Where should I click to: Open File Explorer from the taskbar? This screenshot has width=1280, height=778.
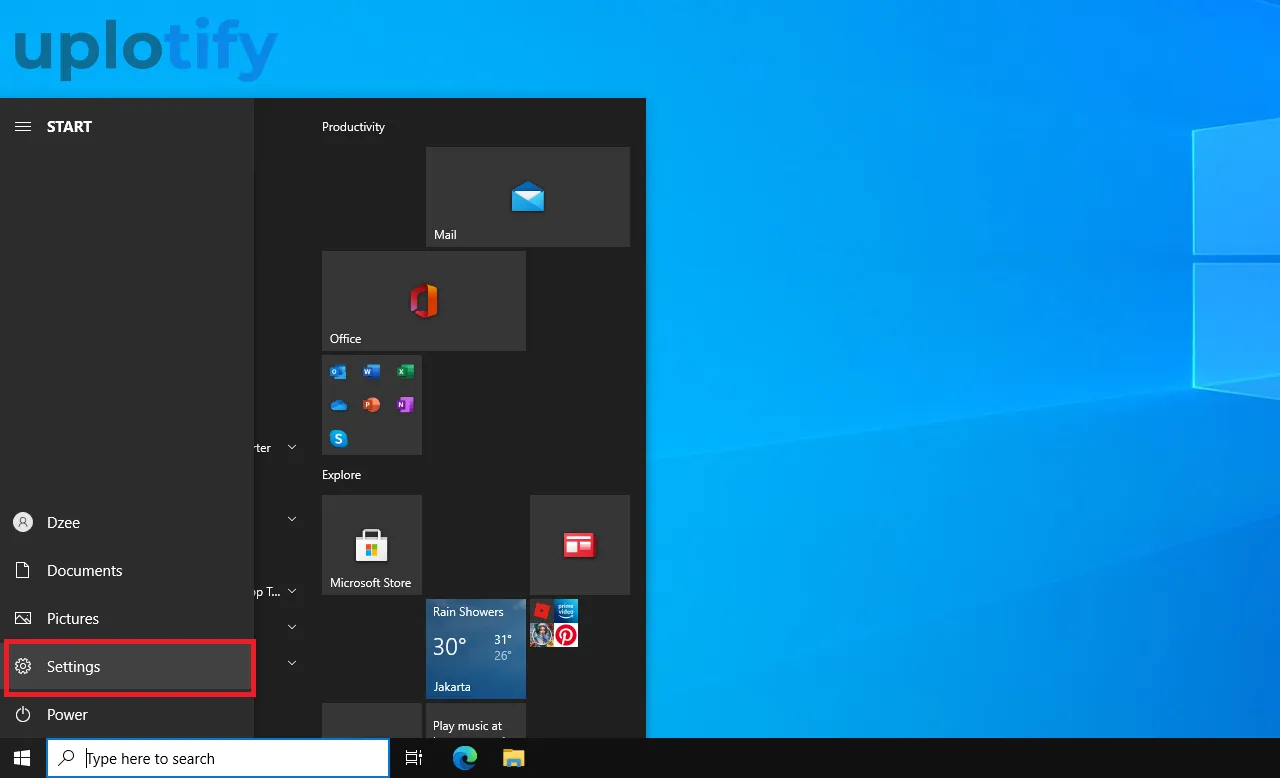[x=513, y=758]
